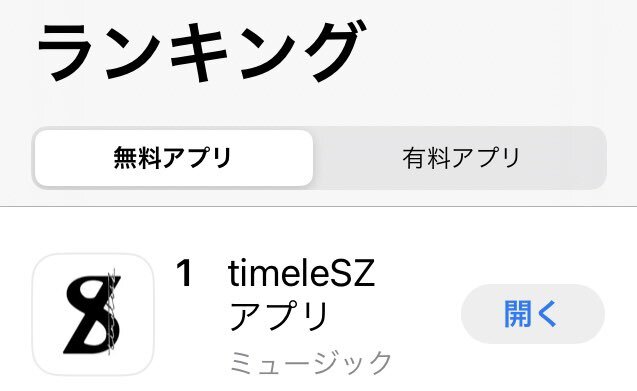Click the ランキング page heading
This screenshot has height=391, width=637.
202,51
